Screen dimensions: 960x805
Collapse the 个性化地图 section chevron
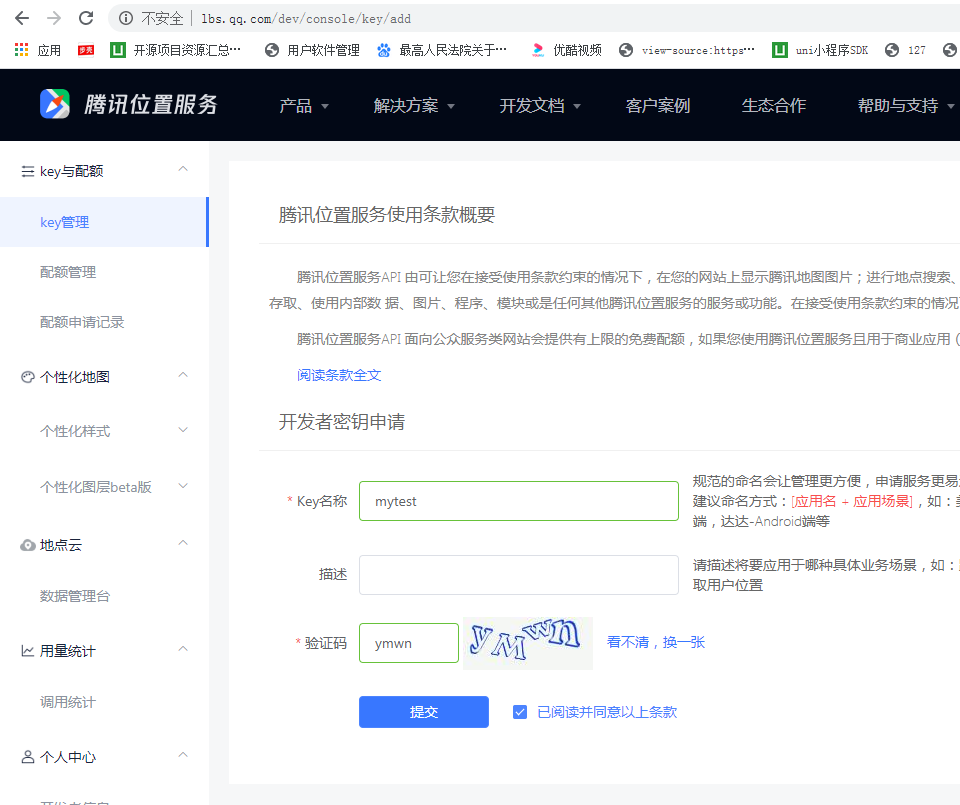[182, 375]
